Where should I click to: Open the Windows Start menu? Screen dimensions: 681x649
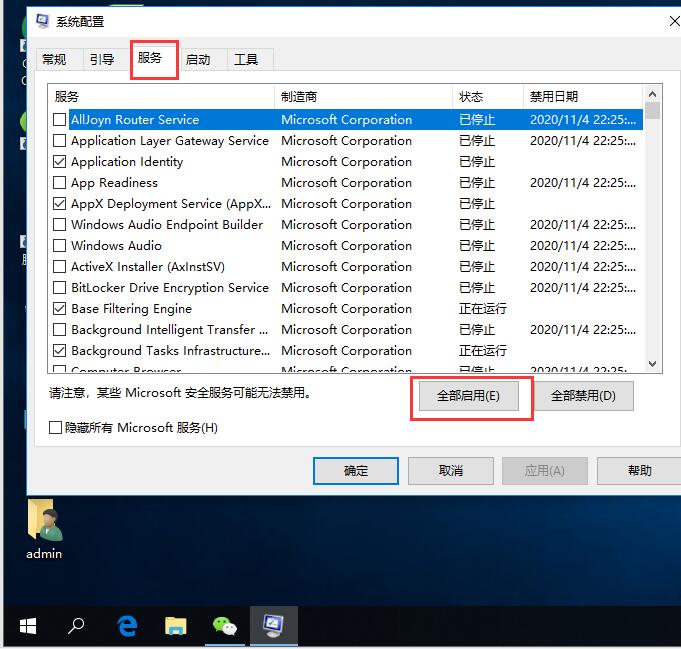pyautogui.click(x=28, y=626)
